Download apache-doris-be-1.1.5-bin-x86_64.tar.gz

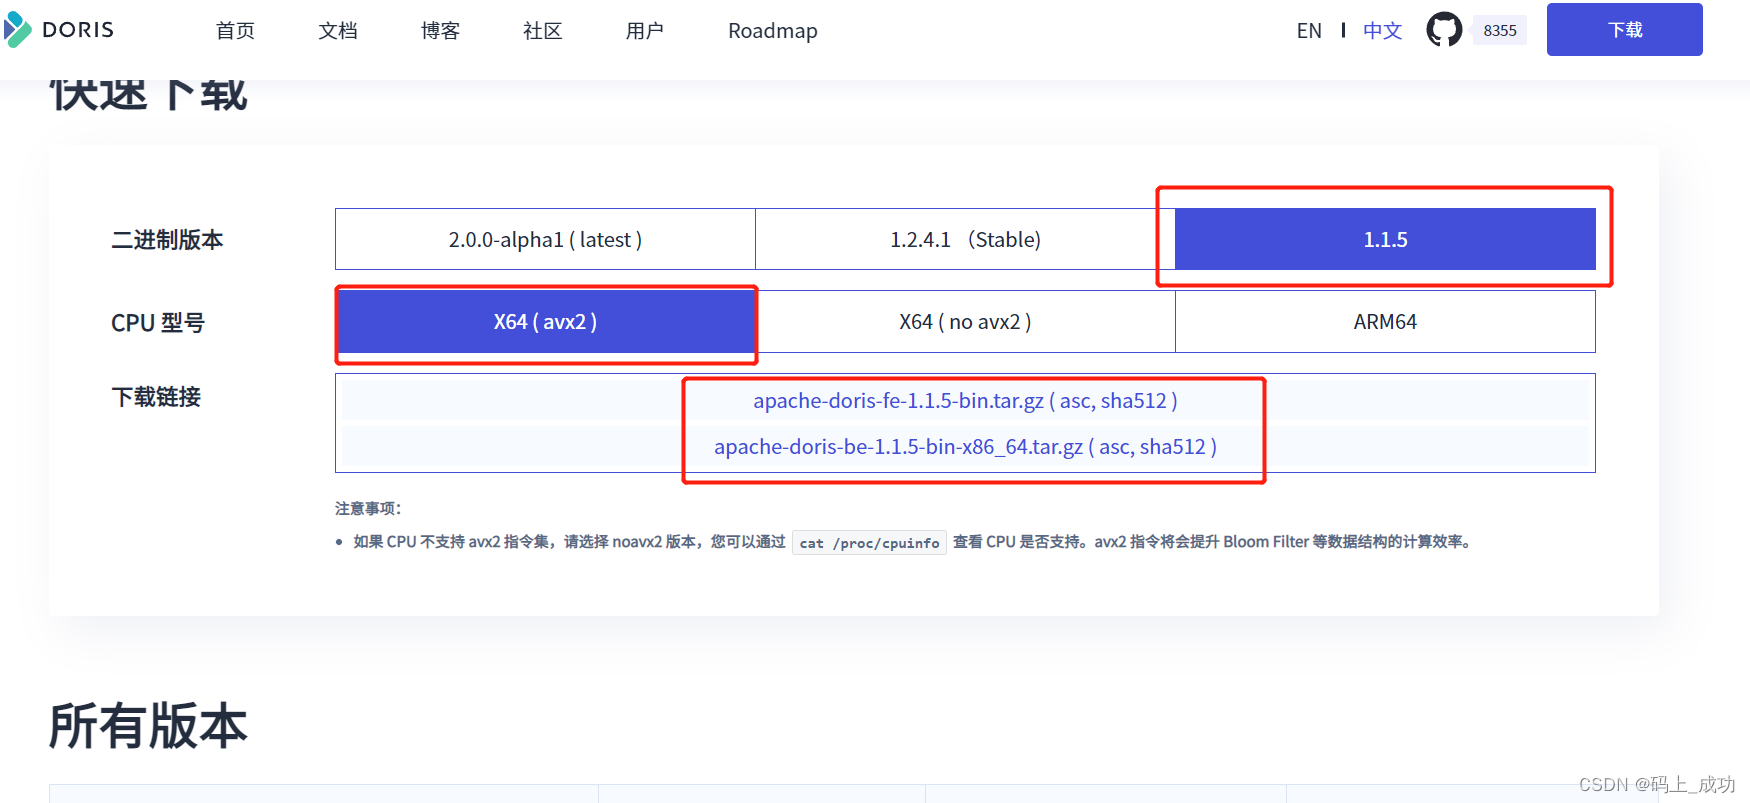[x=898, y=447]
